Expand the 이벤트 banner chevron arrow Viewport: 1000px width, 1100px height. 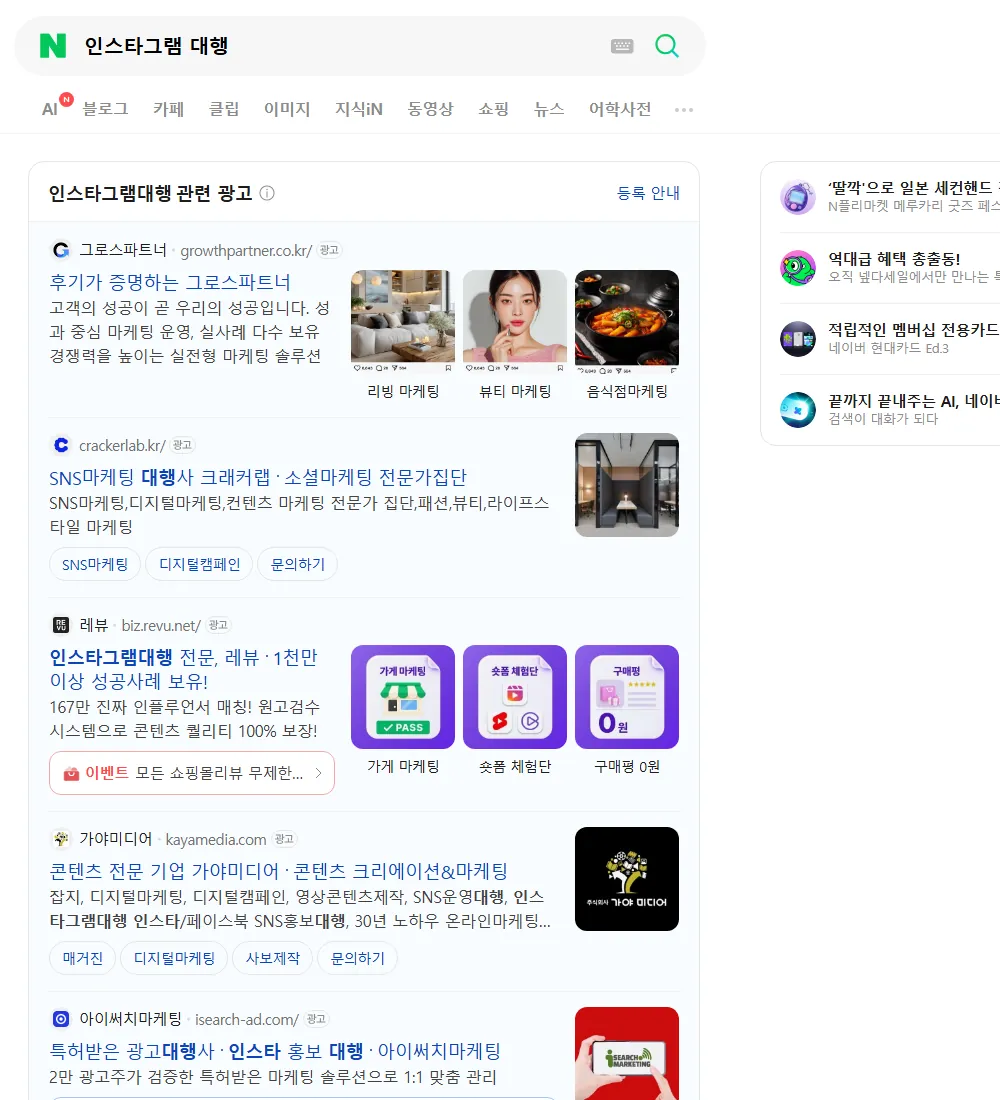point(319,773)
